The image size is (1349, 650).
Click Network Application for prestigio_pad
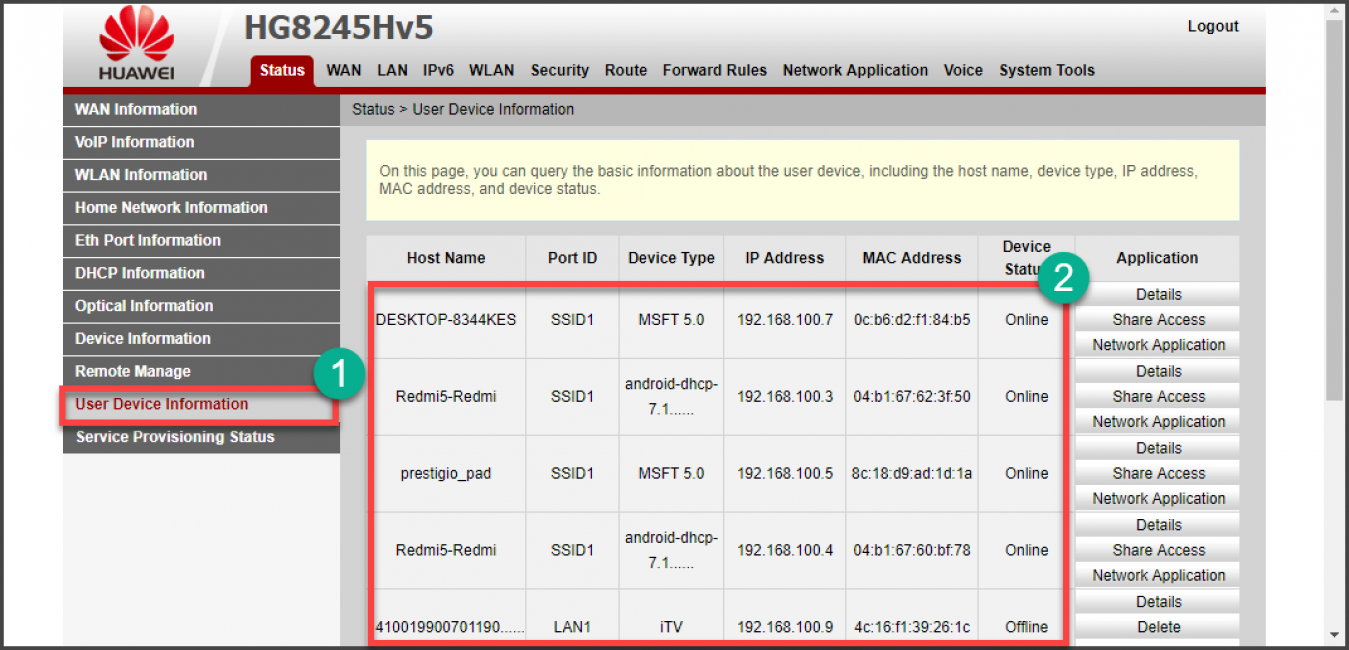tap(1158, 499)
